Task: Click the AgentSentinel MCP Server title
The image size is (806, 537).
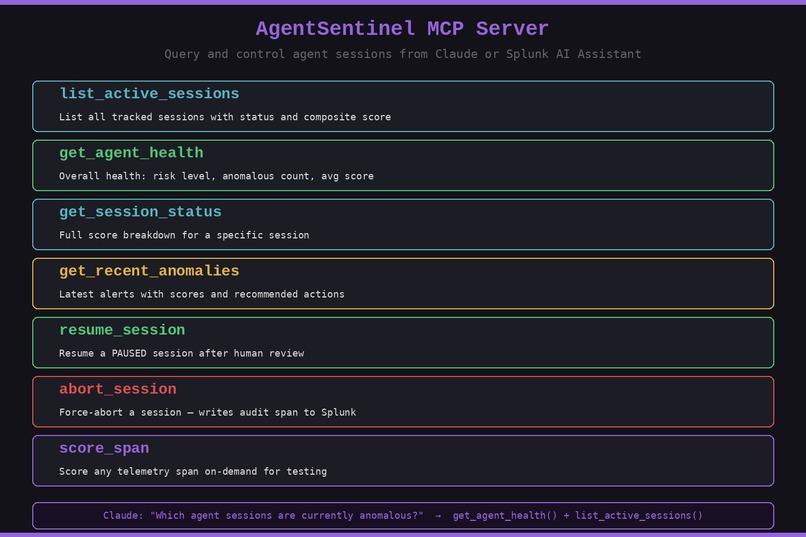Action: point(402,29)
